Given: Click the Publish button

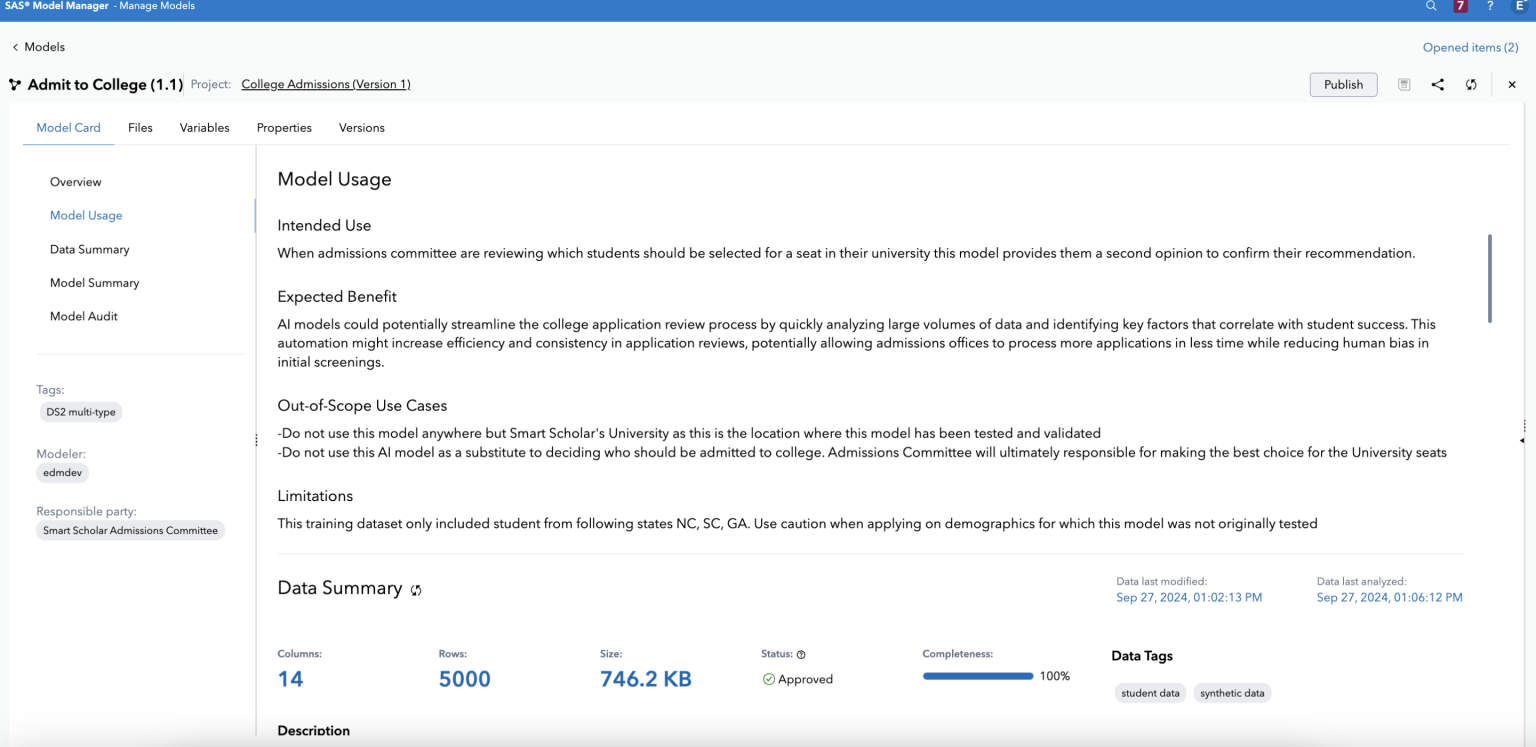Looking at the screenshot, I should pos(1343,85).
